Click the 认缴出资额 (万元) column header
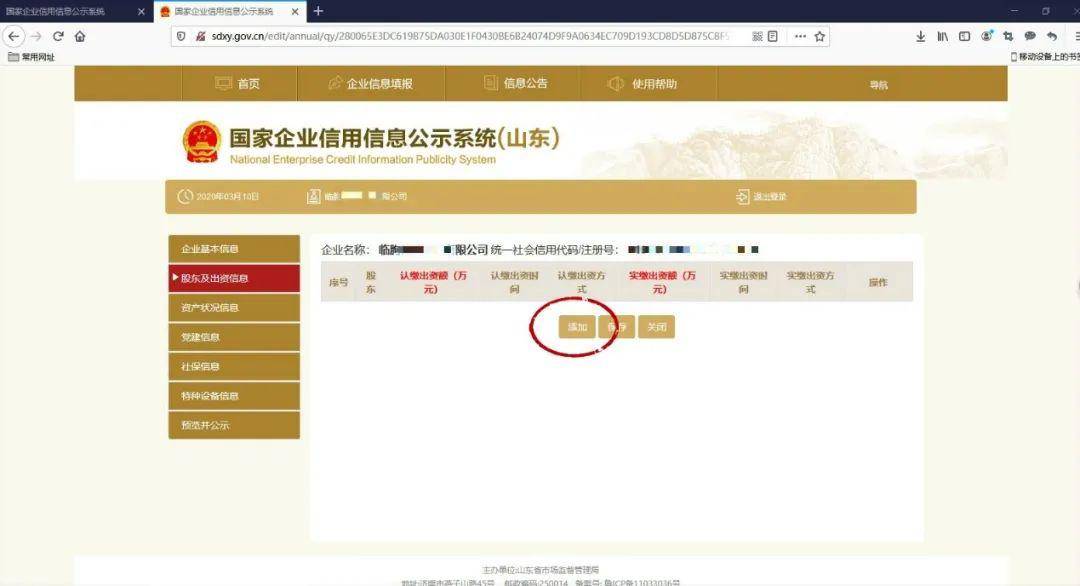Viewport: 1080px width, 586px height. coord(433,282)
